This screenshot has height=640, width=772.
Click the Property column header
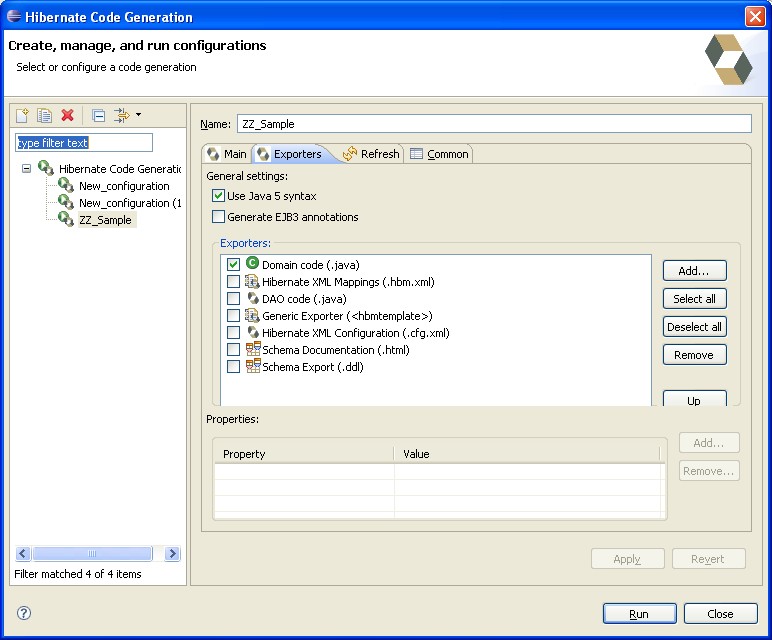pos(304,454)
